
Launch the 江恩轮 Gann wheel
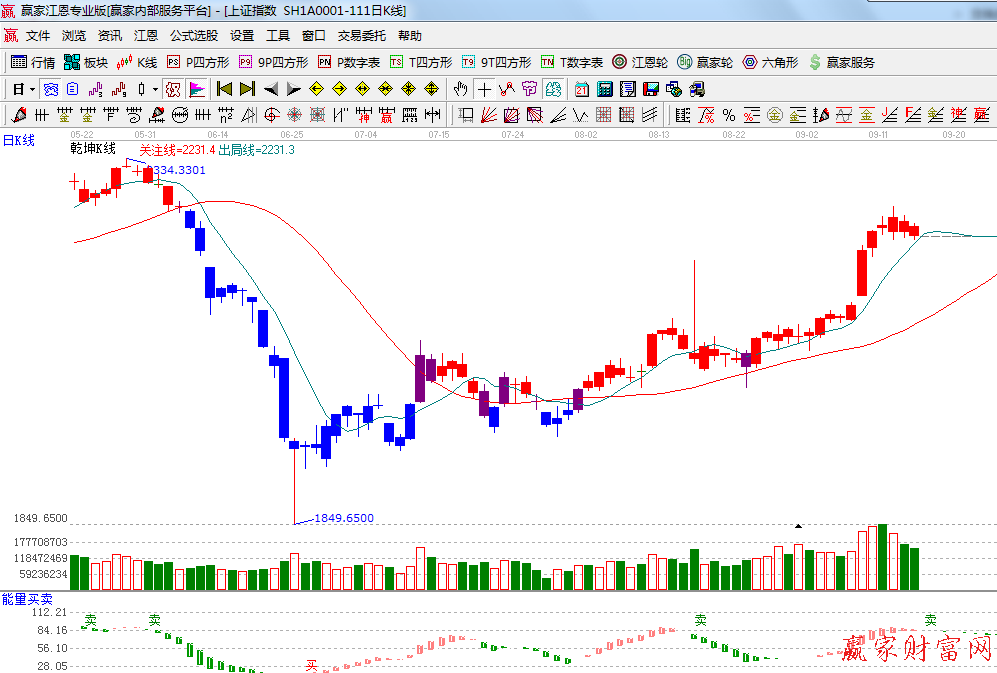coord(640,62)
